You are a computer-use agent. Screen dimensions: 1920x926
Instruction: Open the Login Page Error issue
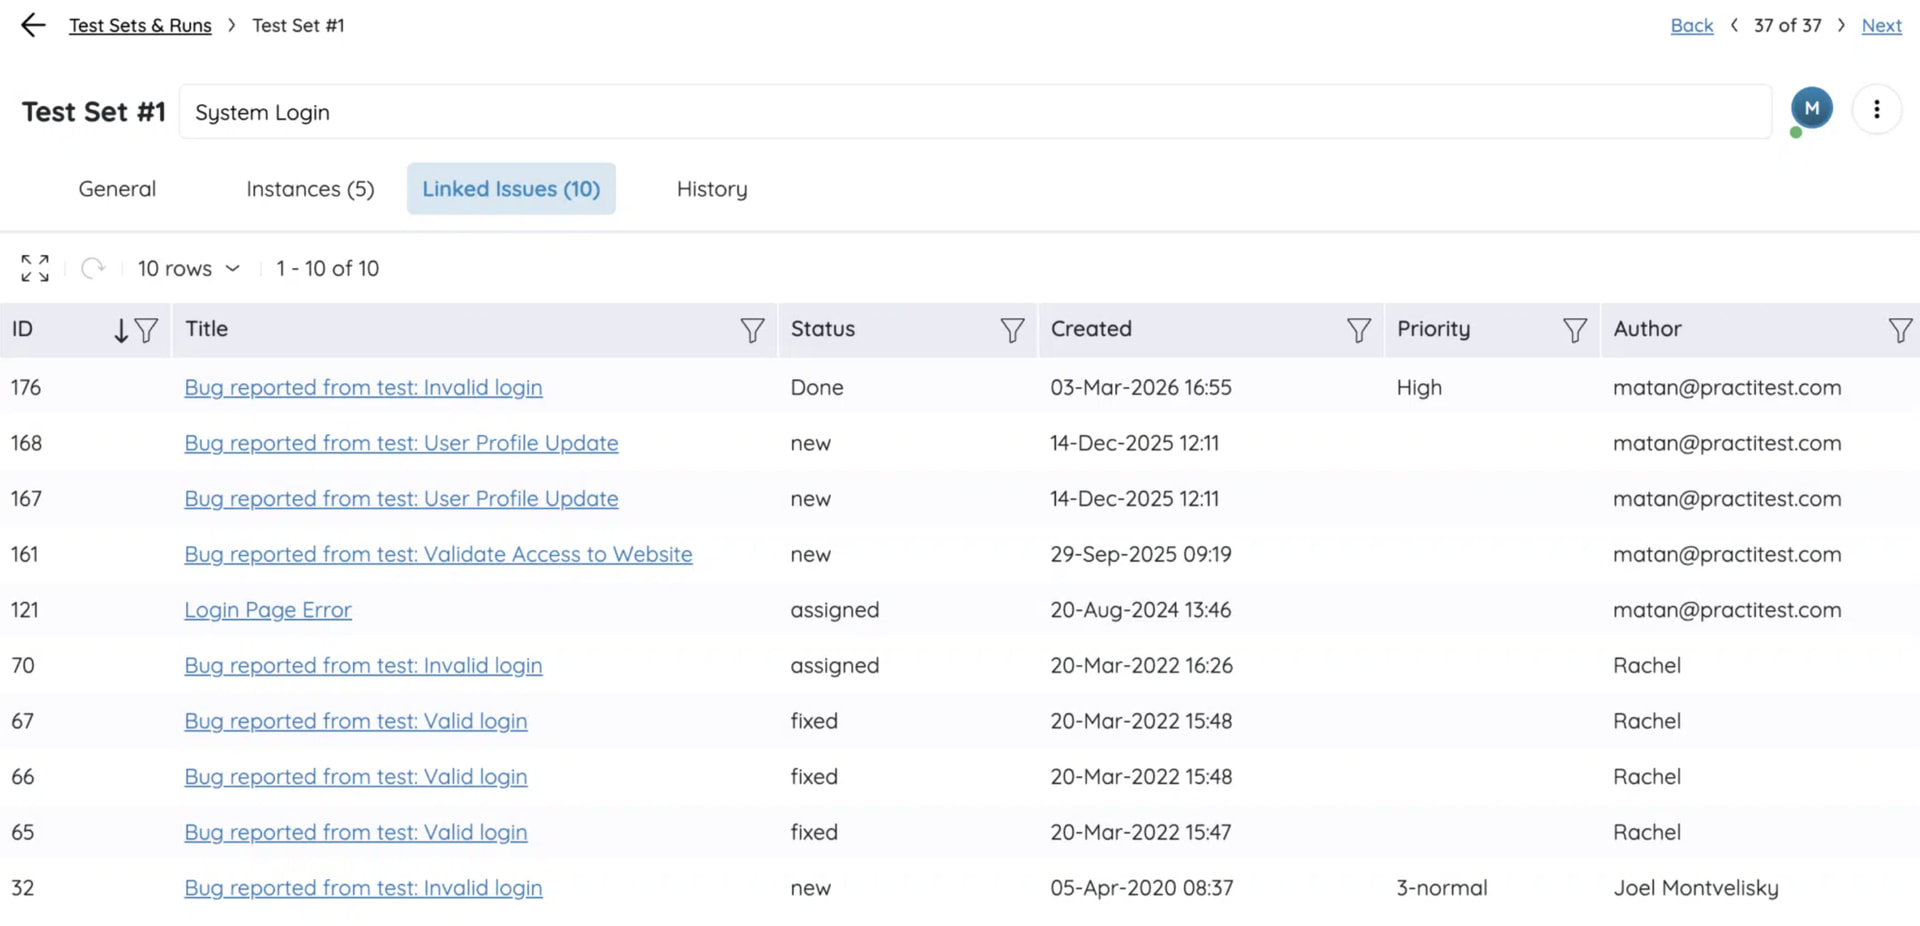click(268, 610)
